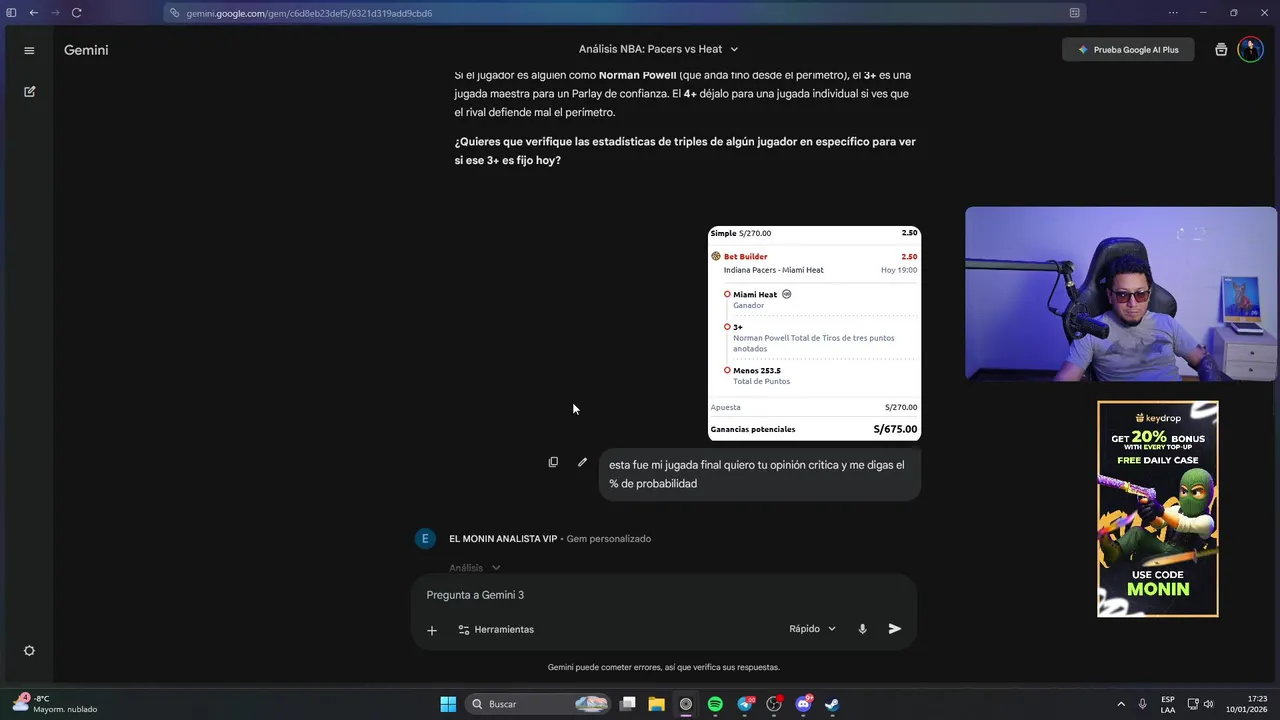Viewport: 1280px width, 720px height.
Task: Edit the user prompt with the pencil icon
Action: pos(582,462)
